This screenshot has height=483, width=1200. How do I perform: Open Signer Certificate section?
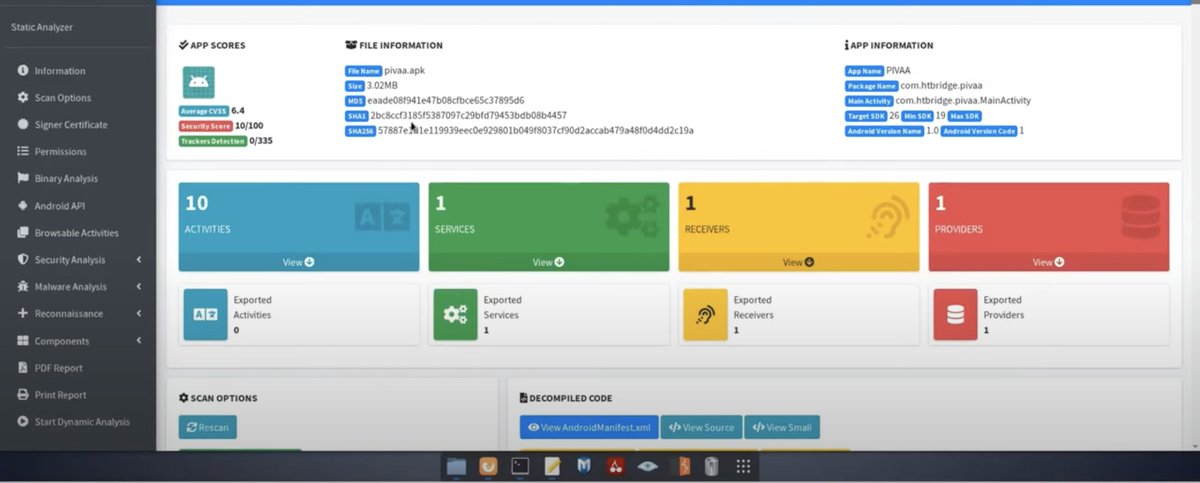[x=71, y=125]
